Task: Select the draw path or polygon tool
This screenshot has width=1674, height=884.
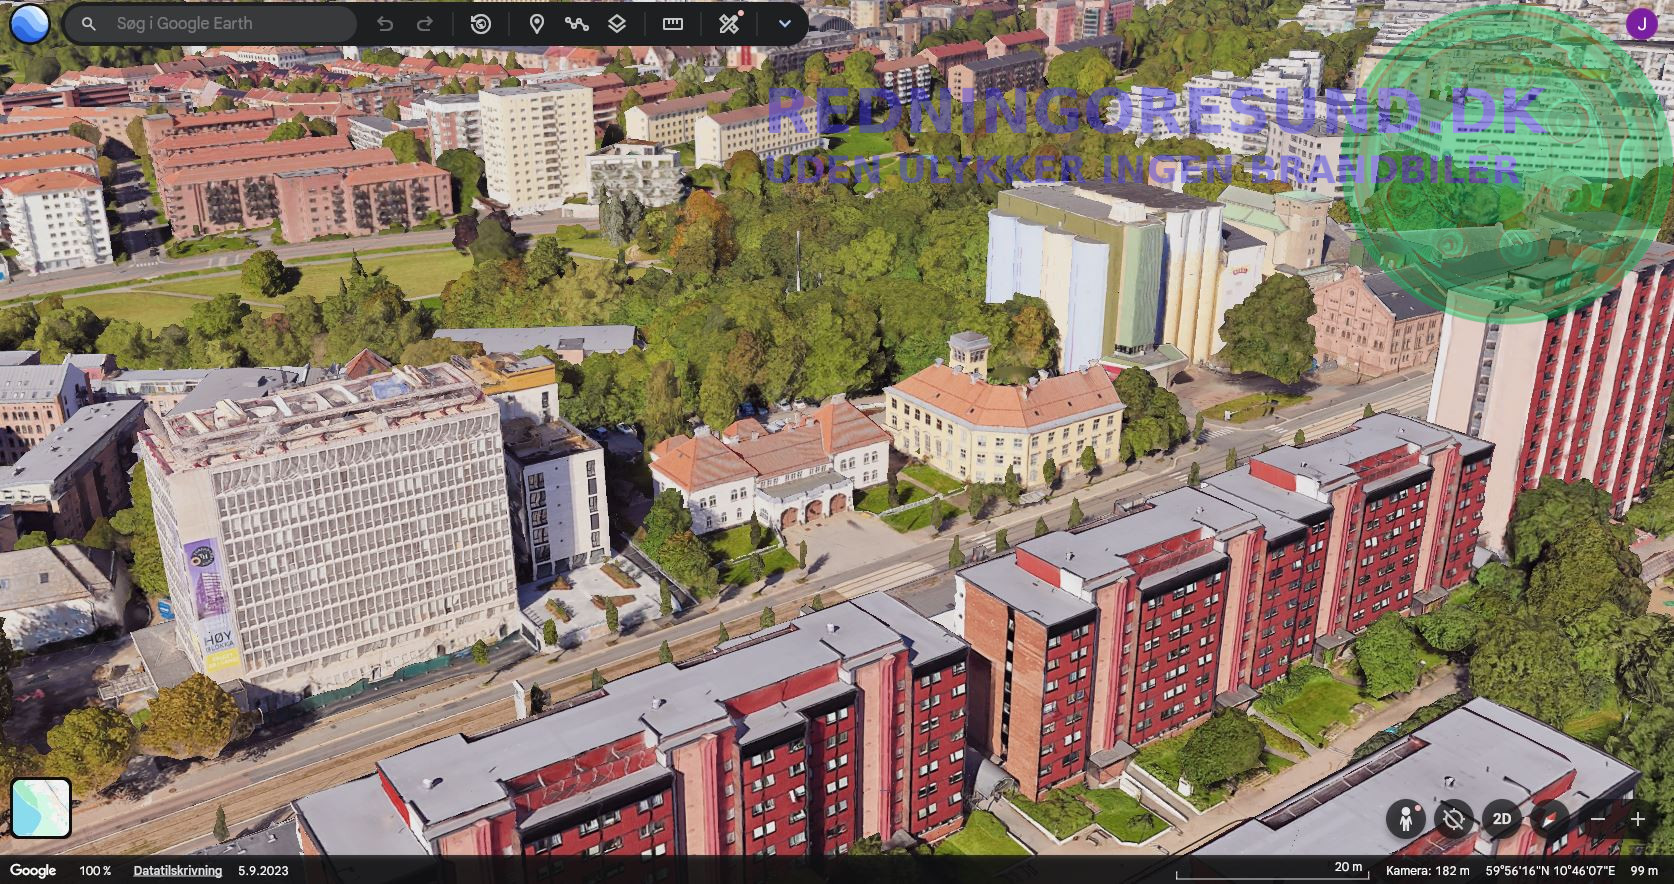Action: click(x=577, y=24)
